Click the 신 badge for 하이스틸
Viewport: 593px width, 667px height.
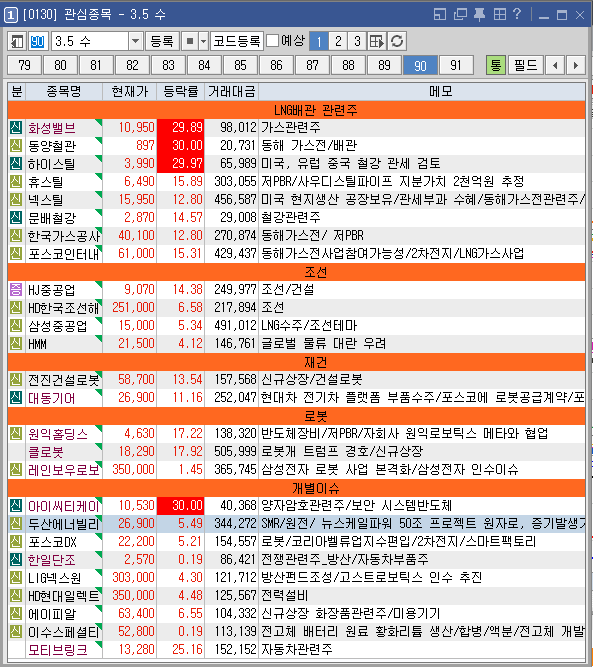(x=16, y=163)
